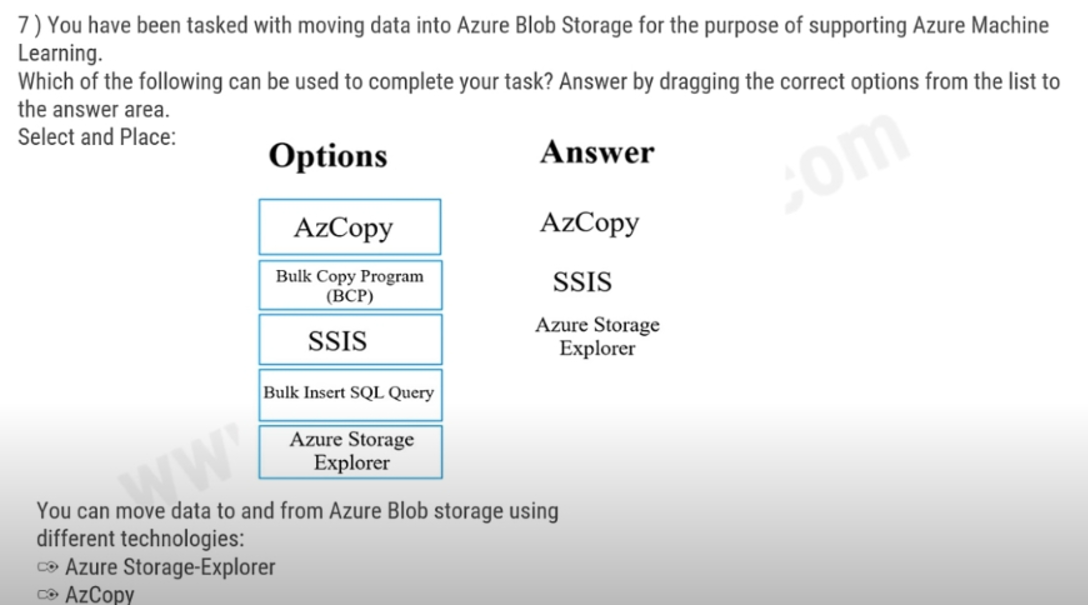Click the Azure Storage-Explorer bullet icon
The width and height of the screenshot is (1088, 605).
pyautogui.click(x=47, y=568)
